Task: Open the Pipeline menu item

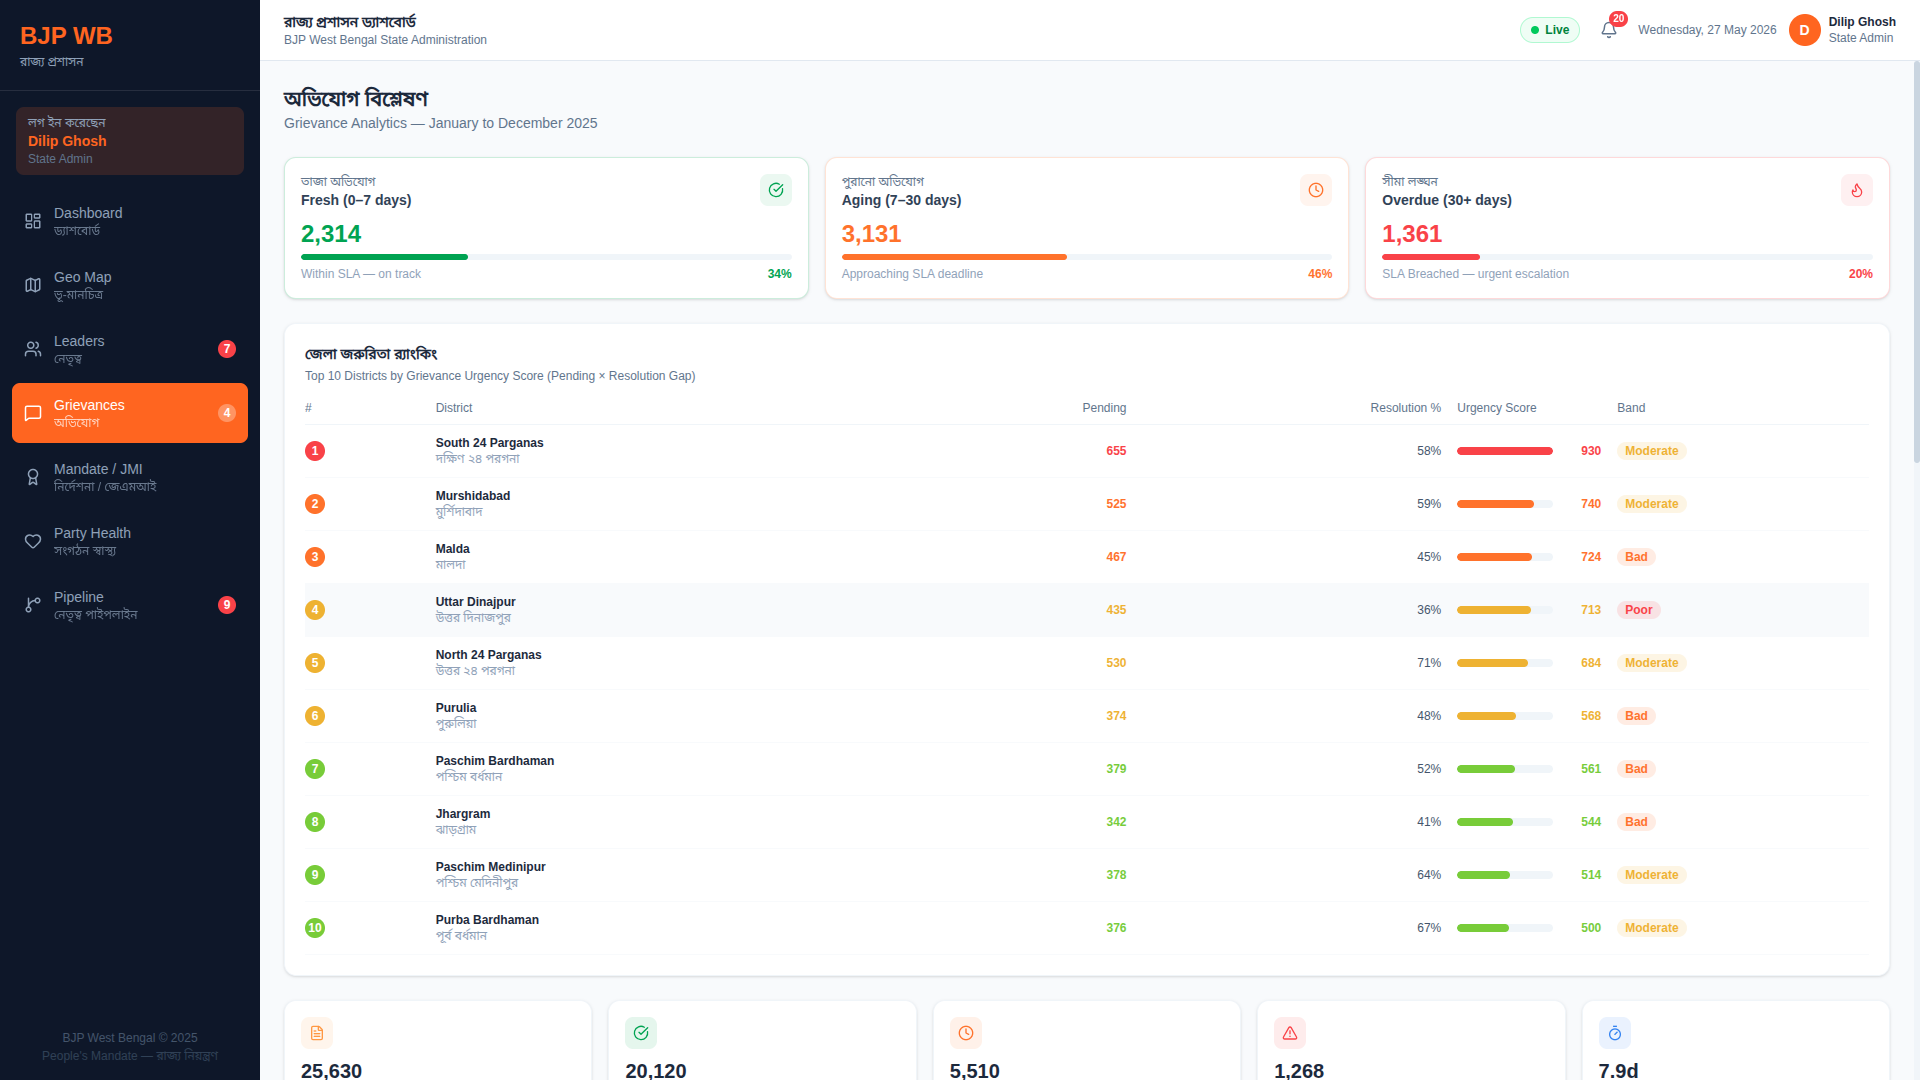Action: (130, 605)
